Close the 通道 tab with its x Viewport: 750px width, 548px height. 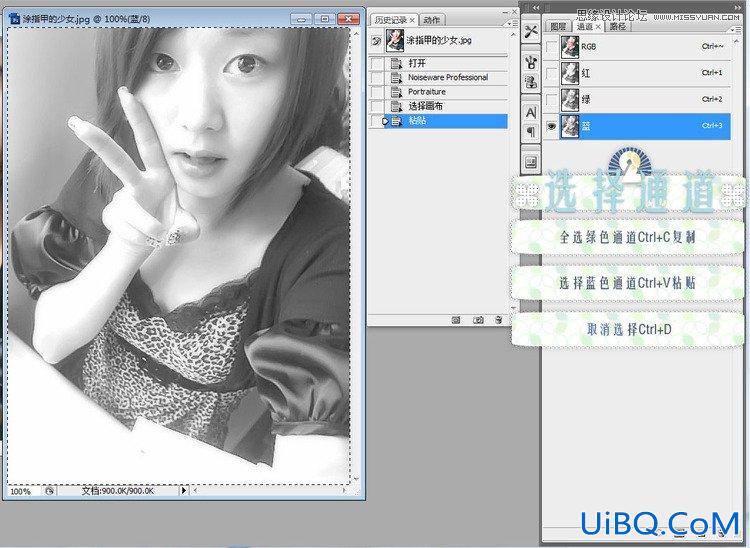(x=598, y=27)
